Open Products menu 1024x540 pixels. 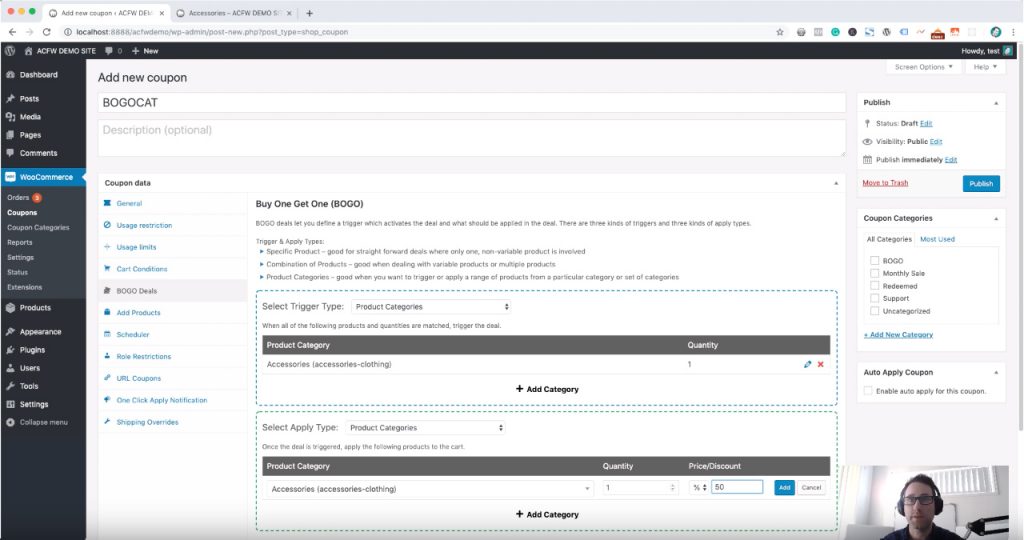pos(35,308)
